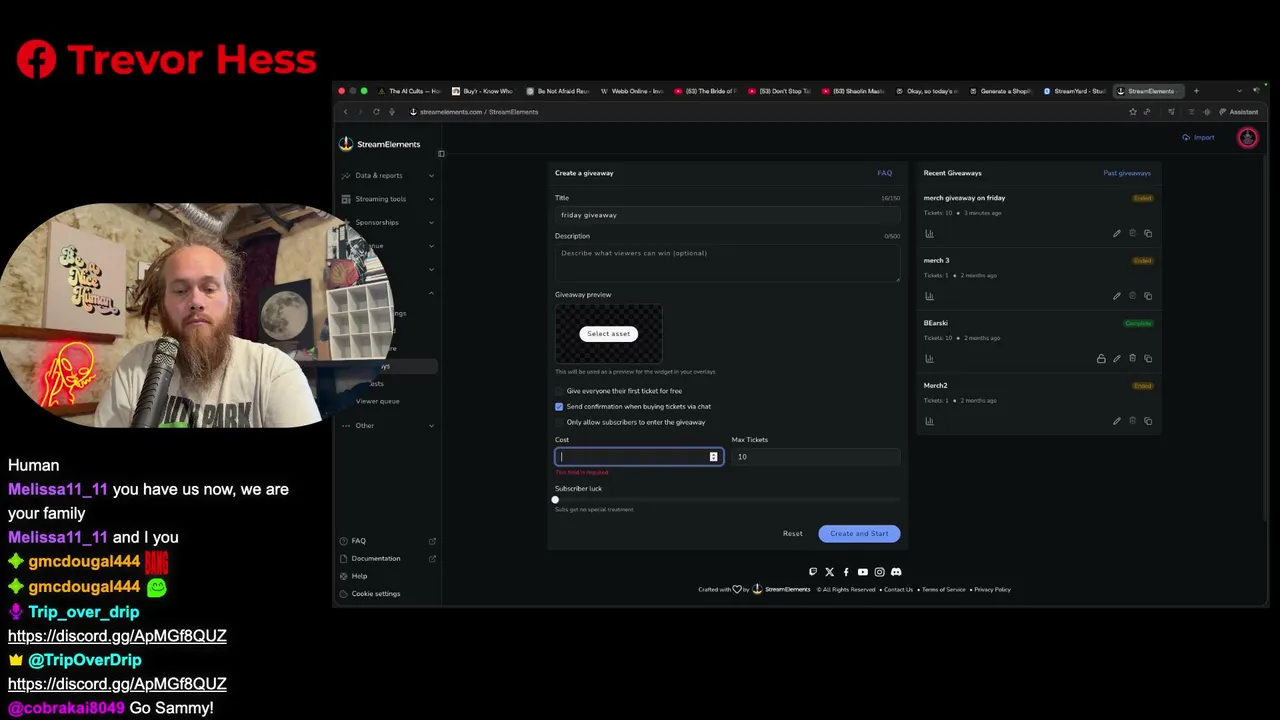Edit the Merch2 giveaway
Viewport: 1280px width, 720px height.
pyautogui.click(x=1117, y=421)
